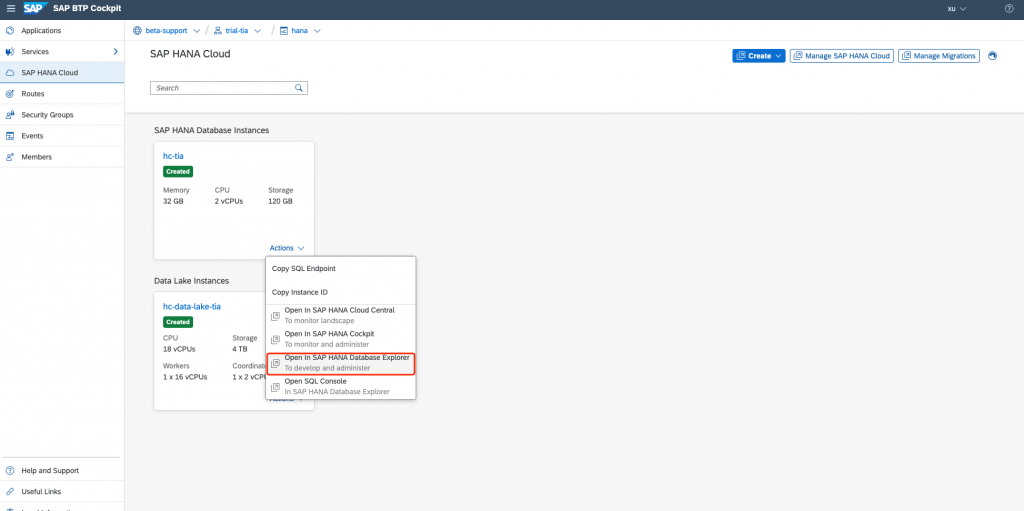Expand the Create button dropdown arrow
Screen dimensions: 1024x511
click(x=779, y=56)
